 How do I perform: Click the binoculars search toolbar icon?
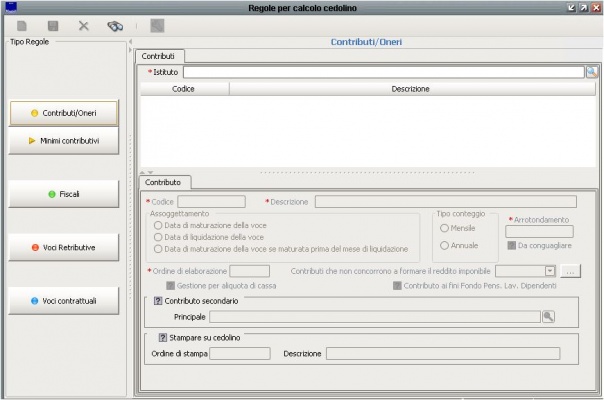click(x=116, y=26)
